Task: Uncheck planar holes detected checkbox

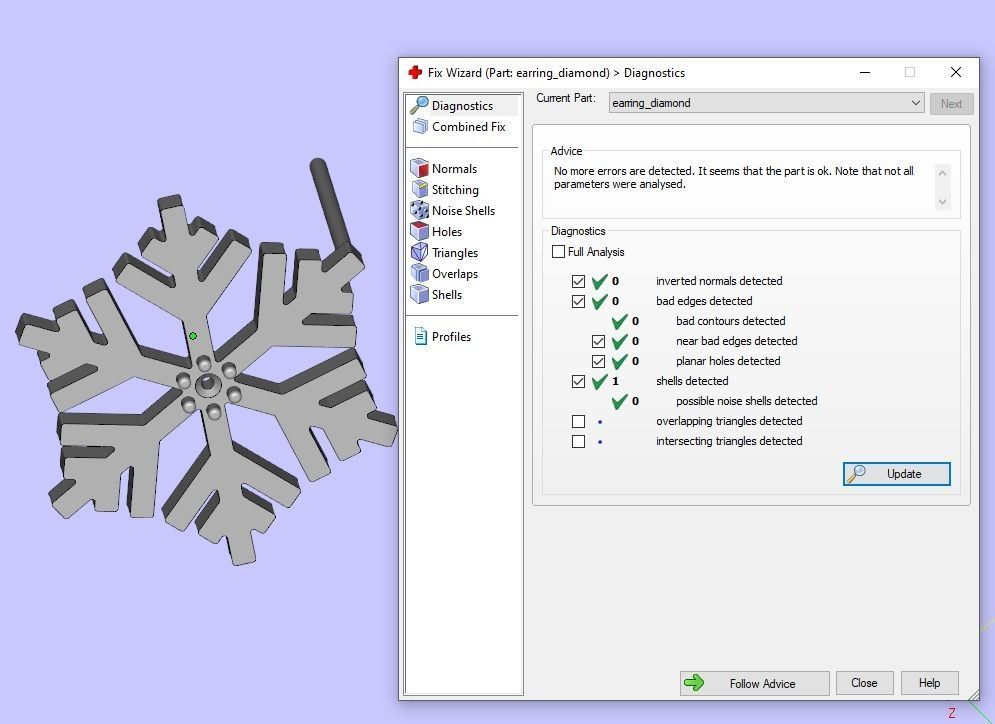Action: click(x=598, y=361)
